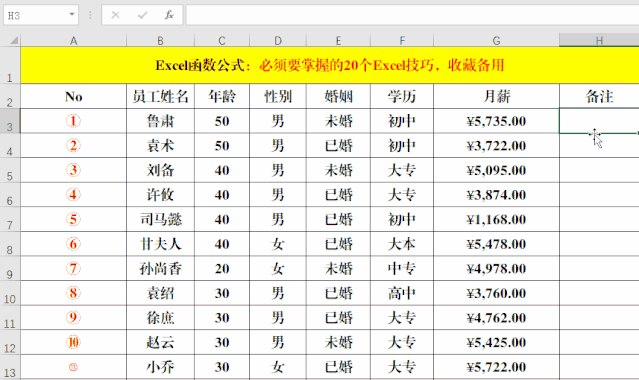
Task: Select the name cell 赵云
Action: [161, 342]
